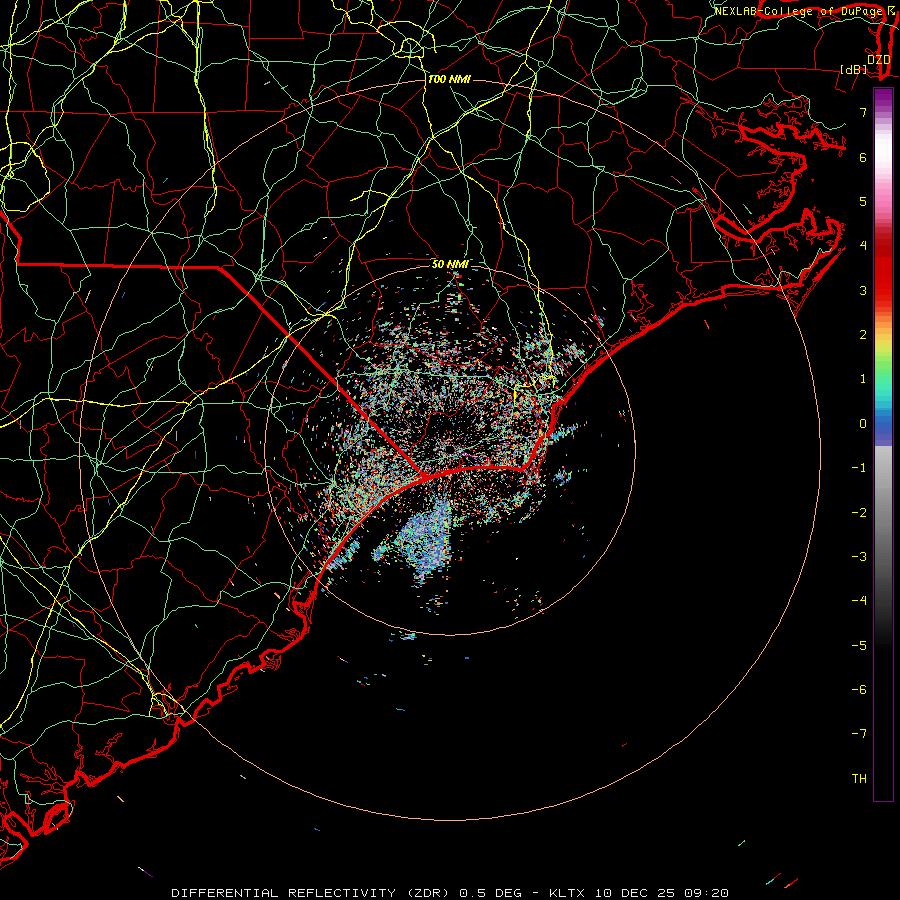
Task: Click the '[dB]' unit label
Action: pyautogui.click(x=854, y=69)
